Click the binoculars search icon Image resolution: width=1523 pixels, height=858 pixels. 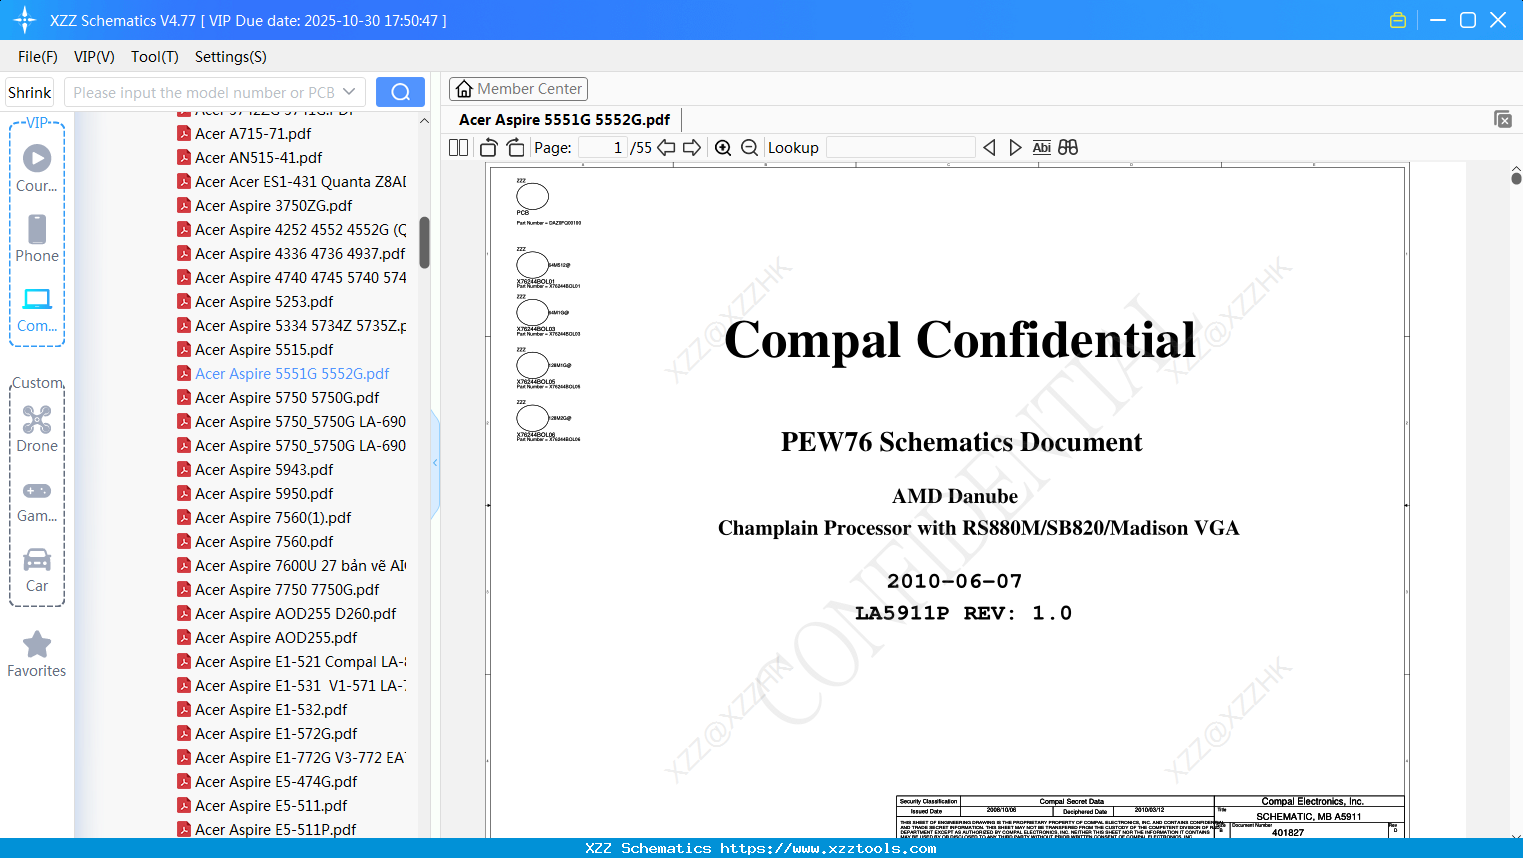pyautogui.click(x=1068, y=148)
